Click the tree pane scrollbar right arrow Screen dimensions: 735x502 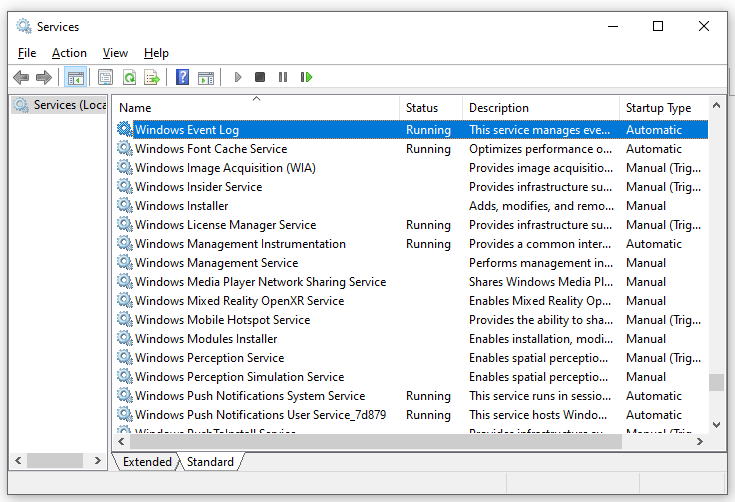click(x=98, y=460)
